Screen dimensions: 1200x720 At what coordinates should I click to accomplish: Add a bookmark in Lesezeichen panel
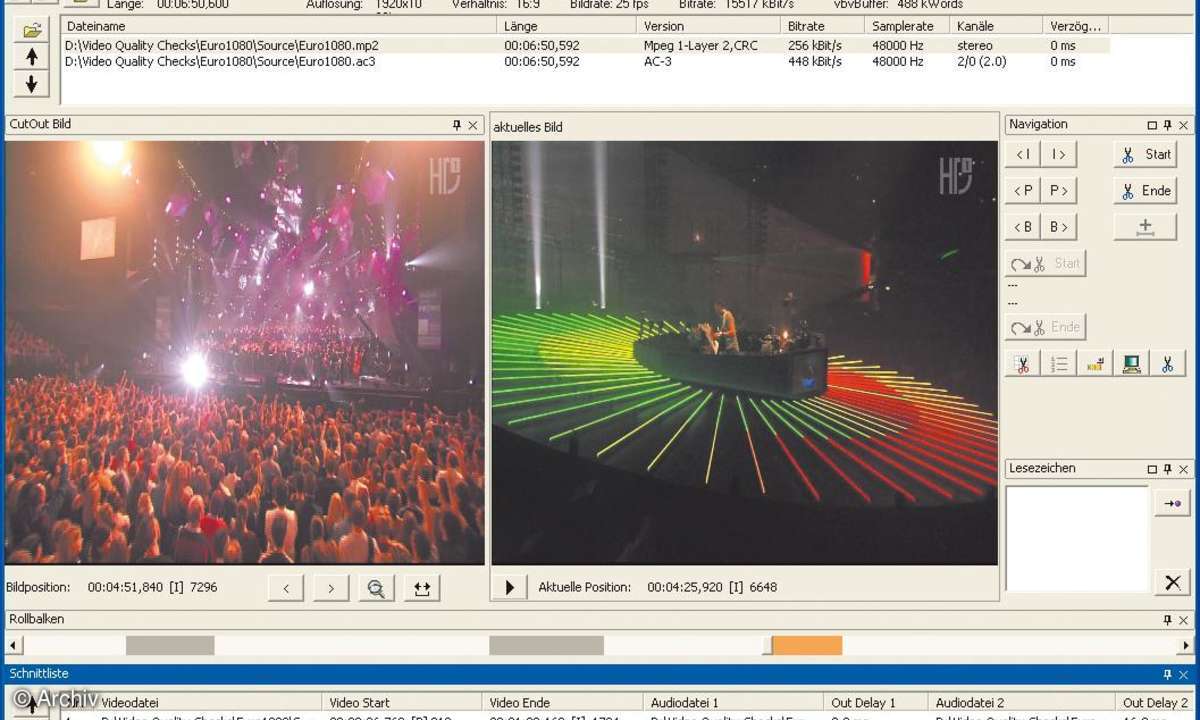[x=1172, y=503]
